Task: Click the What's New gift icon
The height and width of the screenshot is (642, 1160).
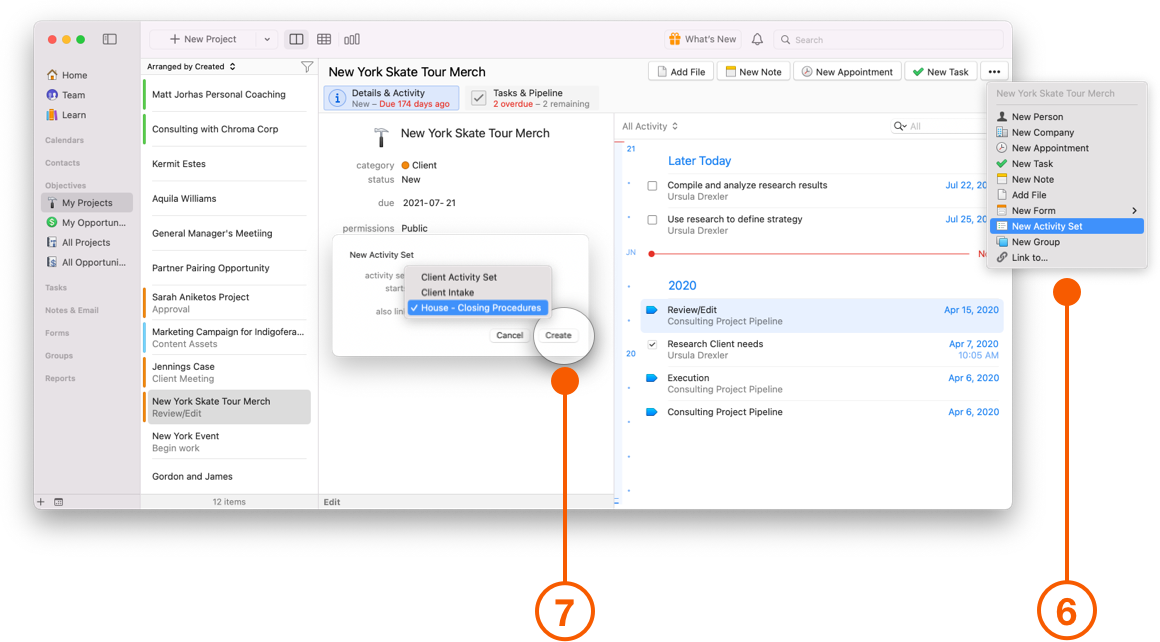Action: (x=678, y=38)
